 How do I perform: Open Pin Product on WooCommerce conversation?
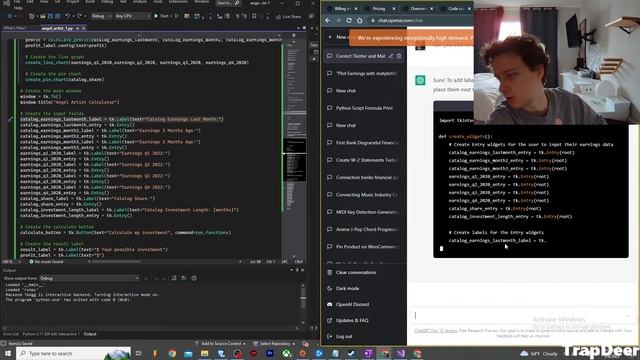364,247
